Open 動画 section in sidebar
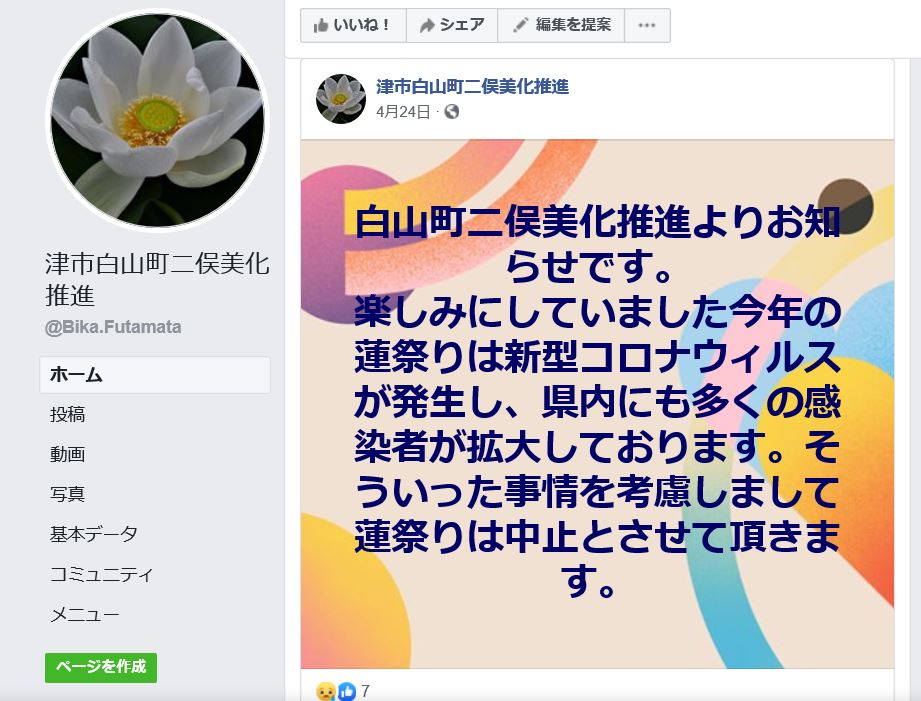 68,454
